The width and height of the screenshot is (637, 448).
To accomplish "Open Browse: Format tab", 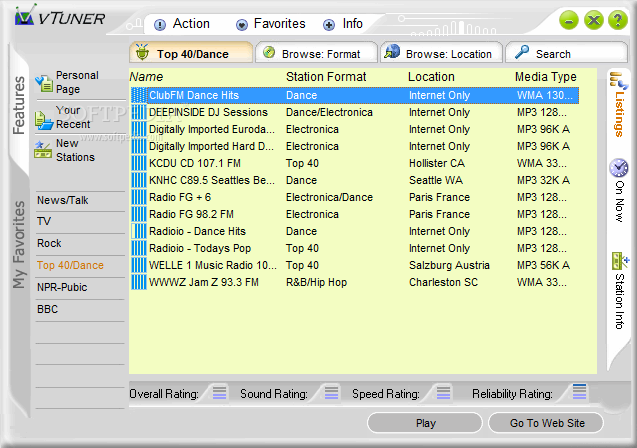I will click(x=316, y=53).
